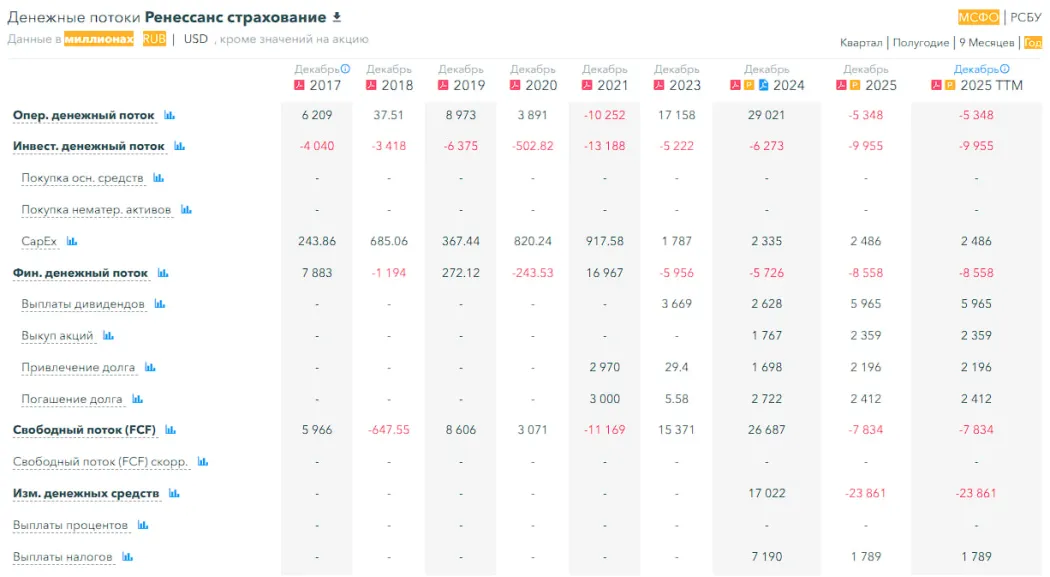Click info icon next to Декабрь 2017
Image resolution: width=1050 pixels, height=577 pixels.
(x=346, y=69)
